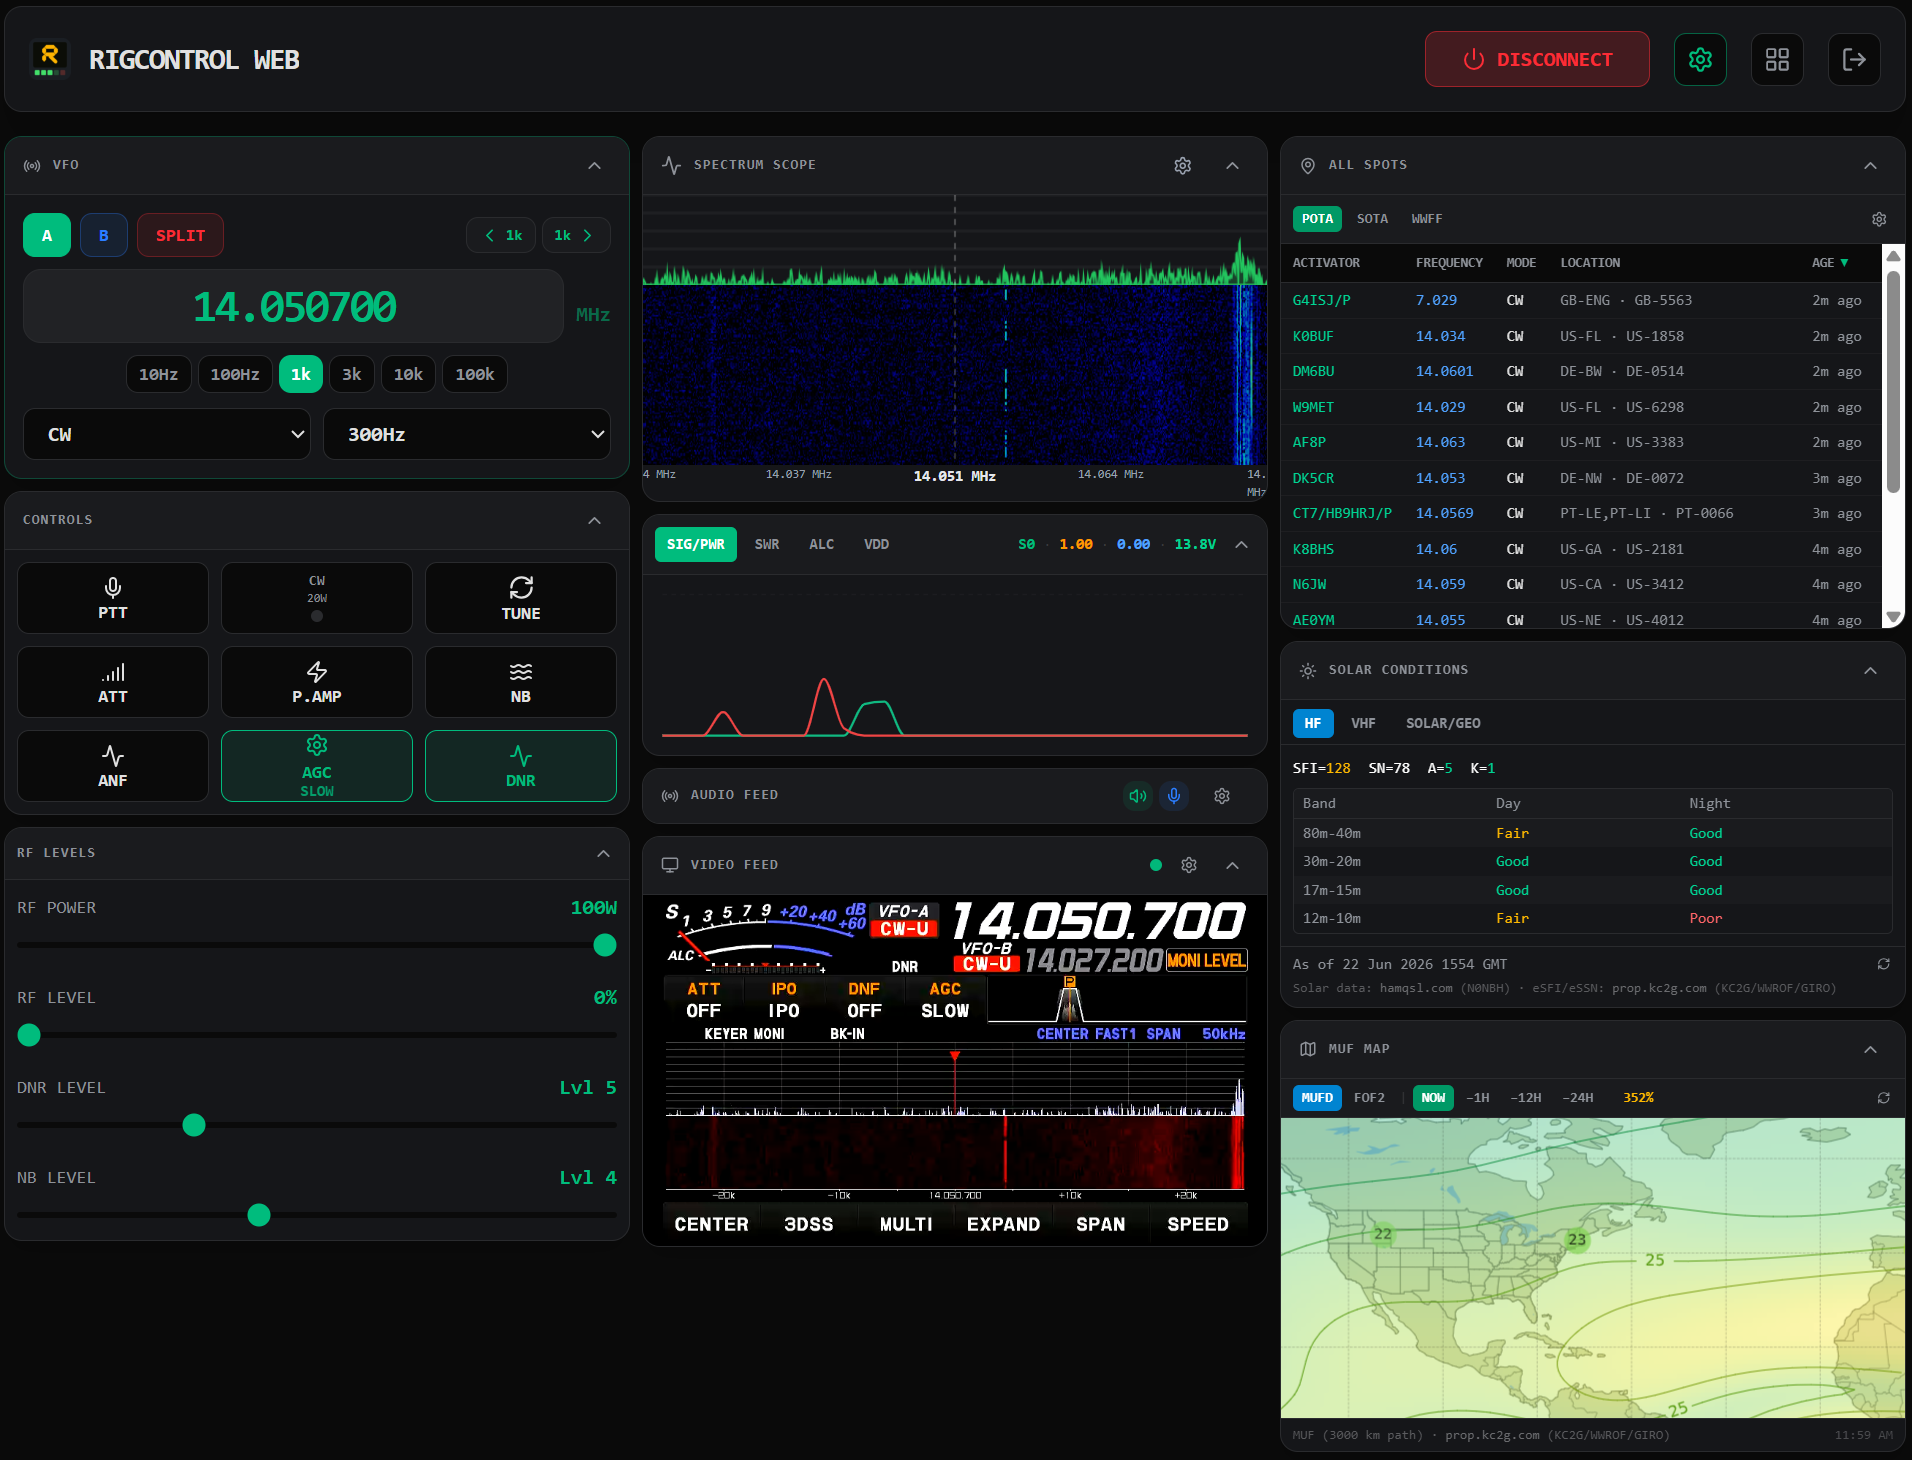The image size is (1912, 1460).
Task: Refresh the MUF map
Action: coord(1883,1098)
